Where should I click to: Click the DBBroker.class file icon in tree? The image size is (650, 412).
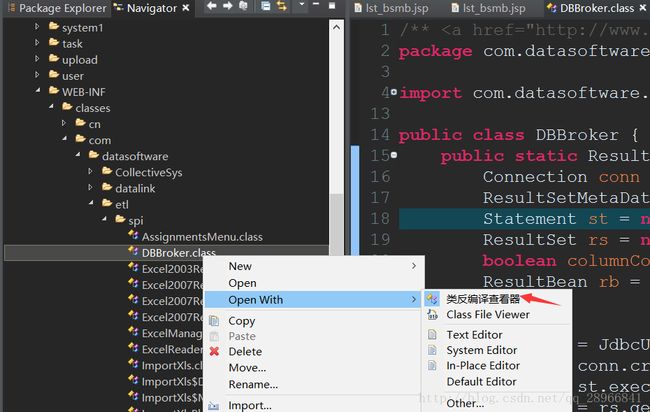133,251
